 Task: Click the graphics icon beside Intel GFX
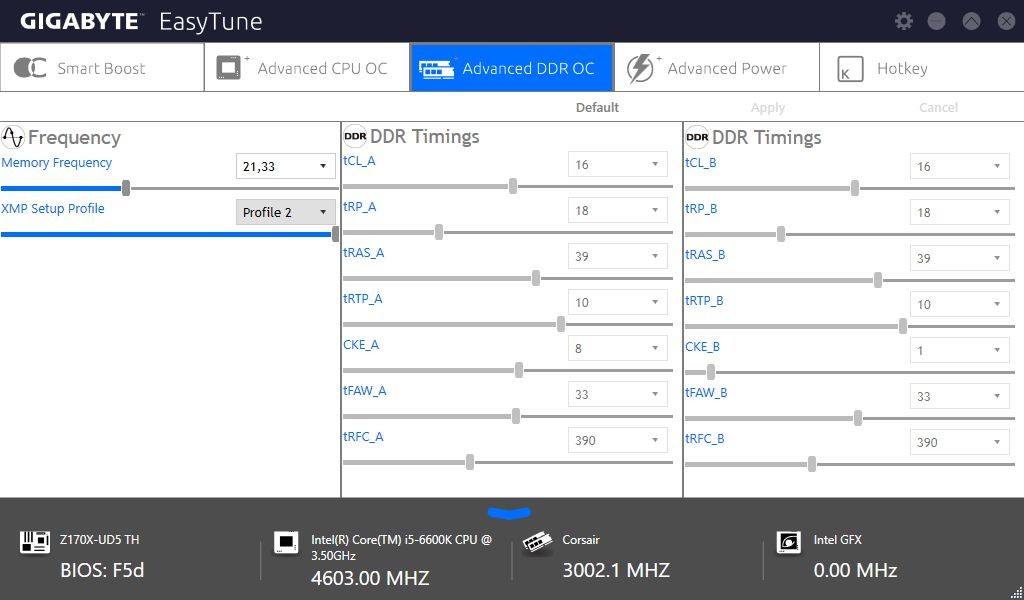788,543
